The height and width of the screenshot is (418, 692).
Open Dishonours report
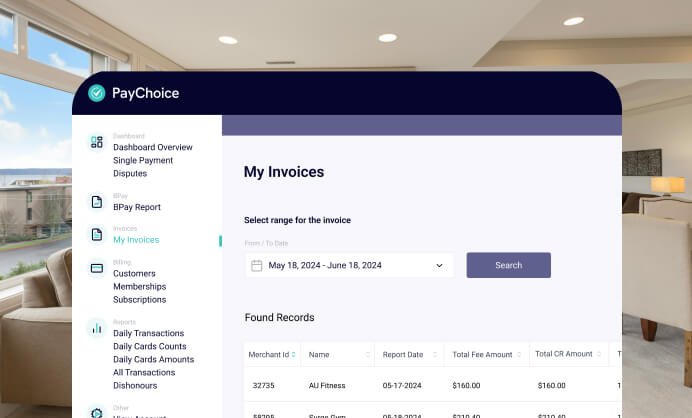tap(135, 386)
